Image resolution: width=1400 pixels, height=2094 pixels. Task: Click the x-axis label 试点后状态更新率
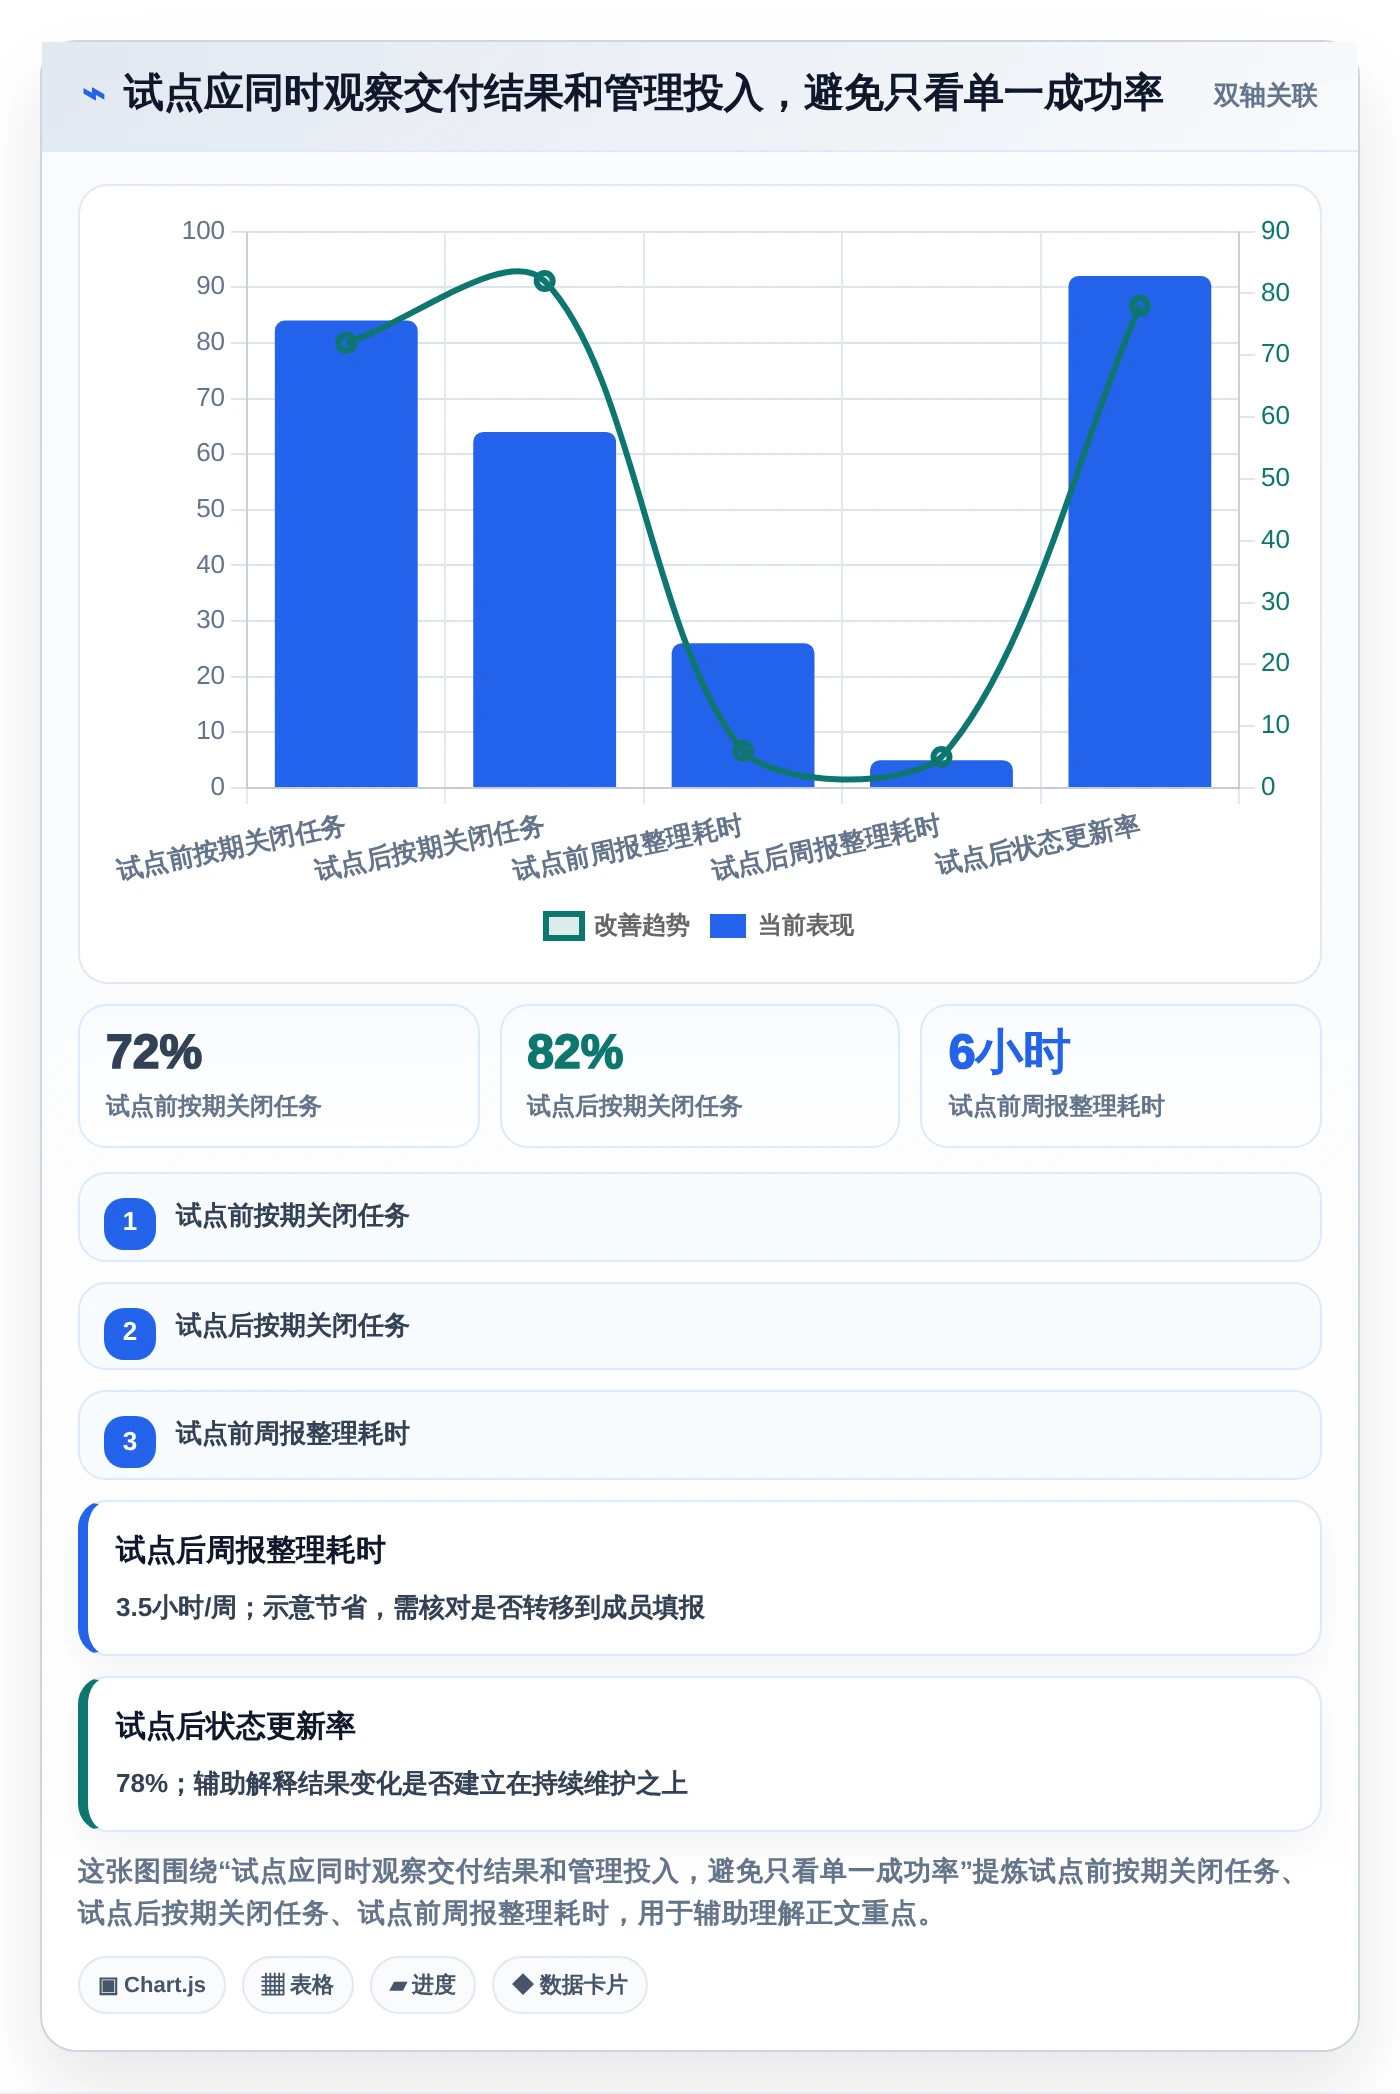[x=1037, y=845]
